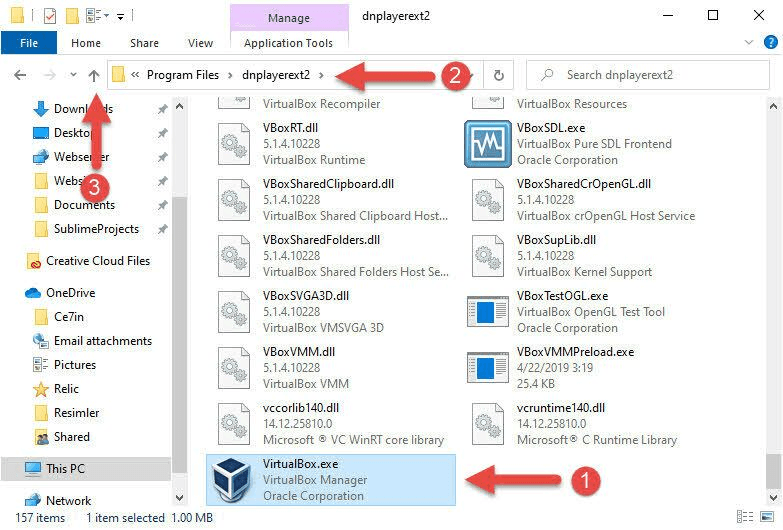Click the navigation pane scroll up arrow
The image size is (783, 530).
tap(180, 106)
